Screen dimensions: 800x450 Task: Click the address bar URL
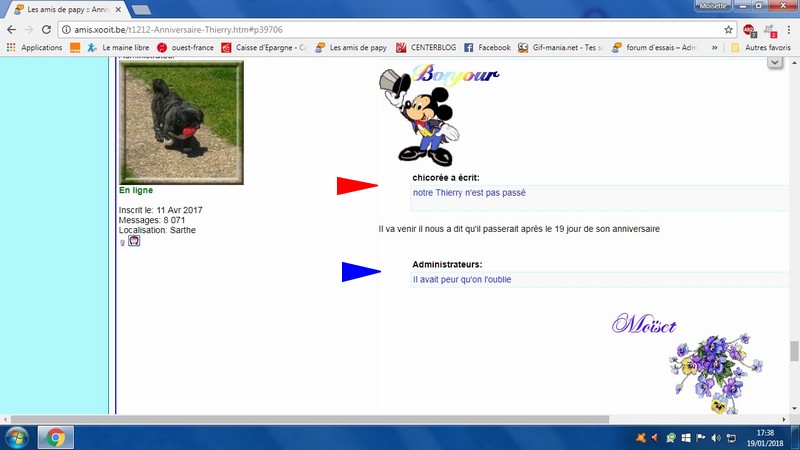click(x=179, y=30)
